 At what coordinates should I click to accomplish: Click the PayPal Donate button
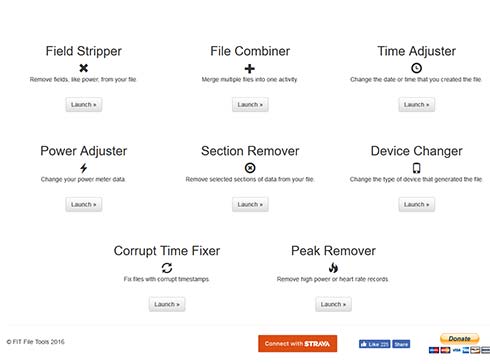459,339
